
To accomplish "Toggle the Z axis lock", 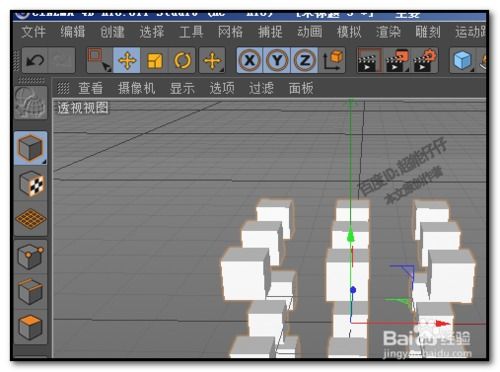I will click(305, 60).
